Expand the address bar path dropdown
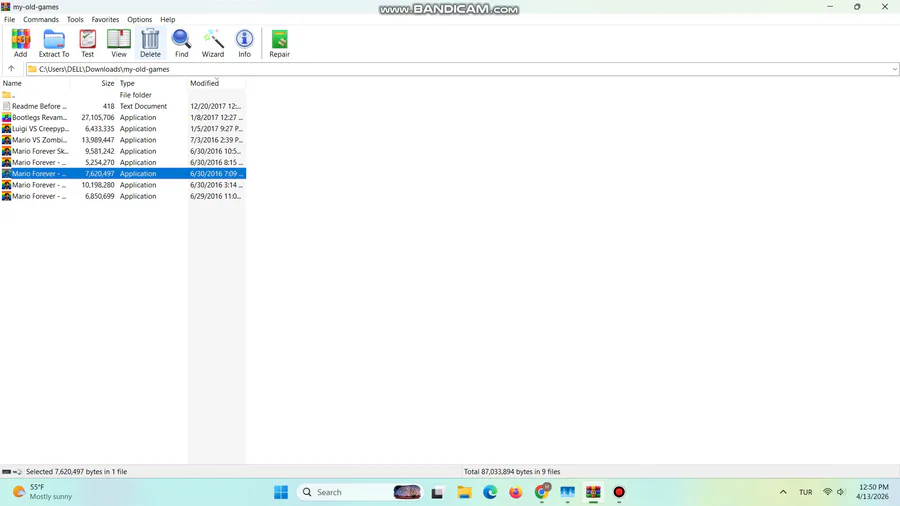This screenshot has height=506, width=900. pyautogui.click(x=894, y=69)
